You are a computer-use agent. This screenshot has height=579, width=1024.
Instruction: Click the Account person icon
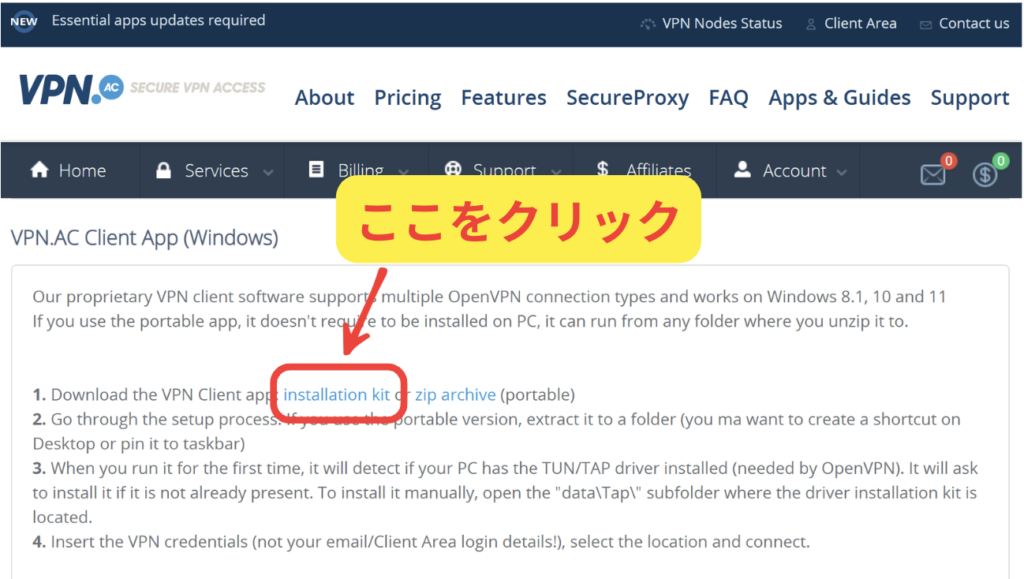pos(742,170)
